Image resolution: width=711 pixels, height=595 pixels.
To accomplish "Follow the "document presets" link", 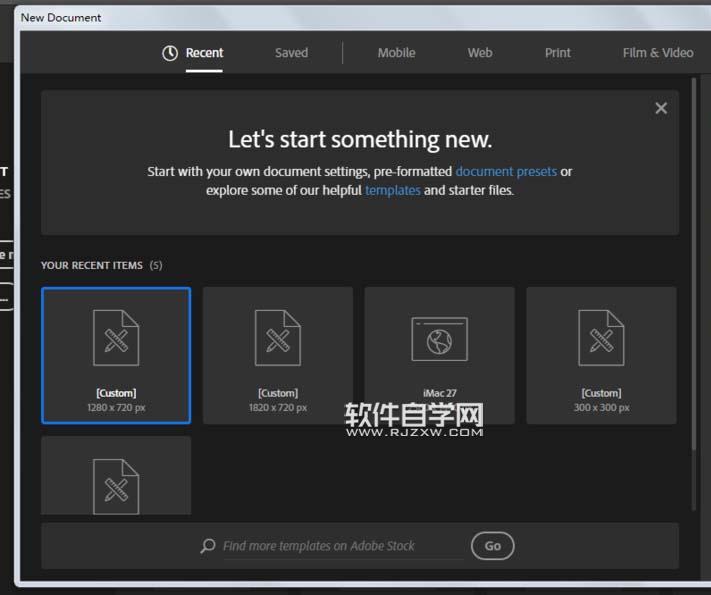I will (x=506, y=171).
